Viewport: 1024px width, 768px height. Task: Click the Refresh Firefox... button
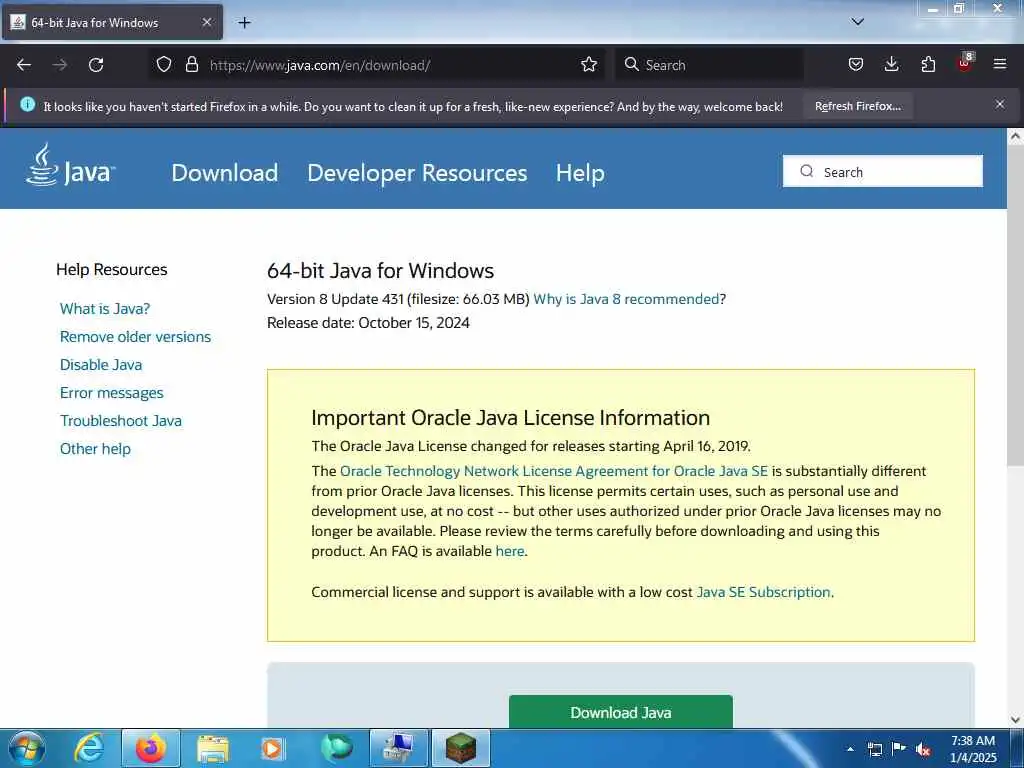858,106
